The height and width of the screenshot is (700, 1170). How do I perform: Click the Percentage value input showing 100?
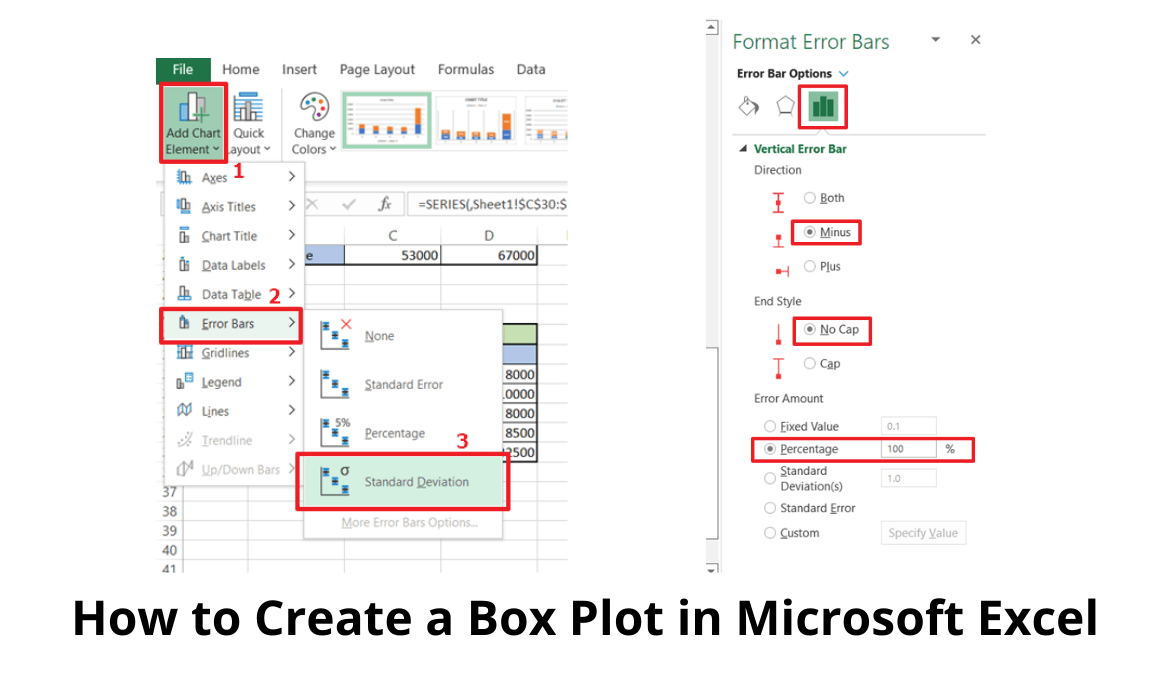click(x=907, y=448)
